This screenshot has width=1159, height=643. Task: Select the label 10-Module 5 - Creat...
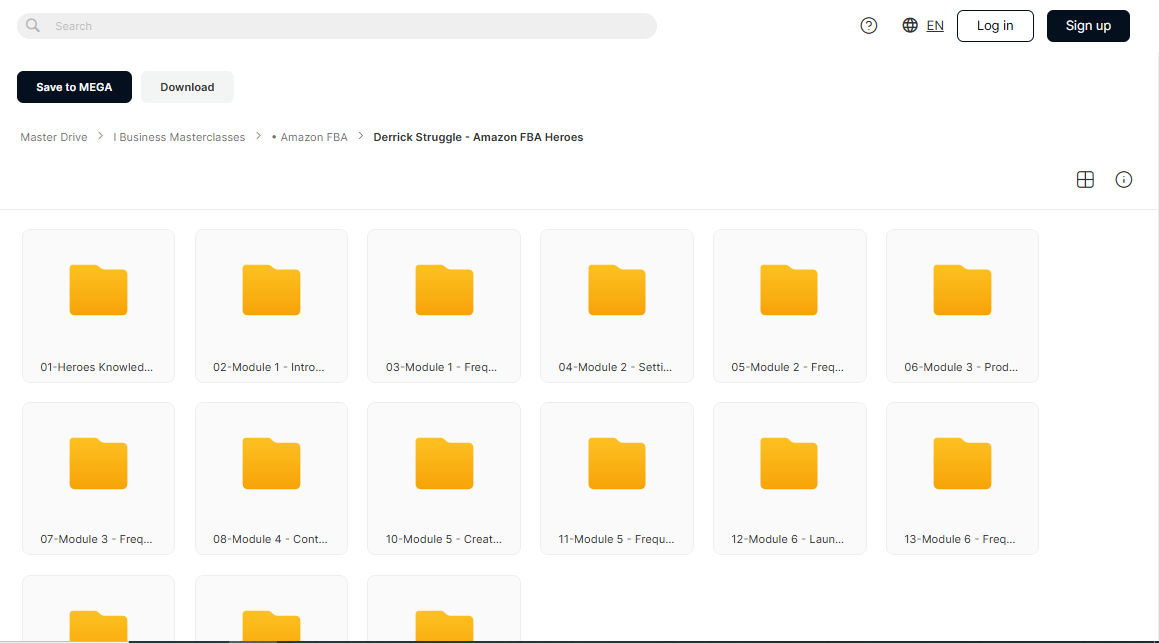click(443, 540)
